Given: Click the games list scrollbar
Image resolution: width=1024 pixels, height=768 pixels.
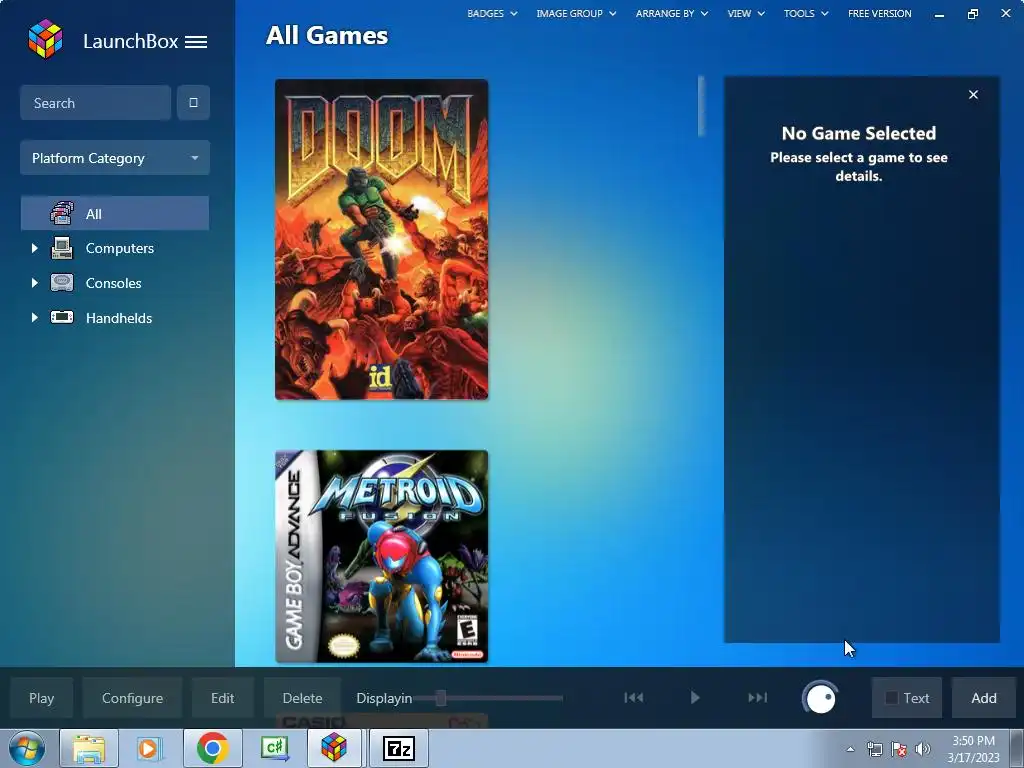Looking at the screenshot, I should tap(701, 106).
